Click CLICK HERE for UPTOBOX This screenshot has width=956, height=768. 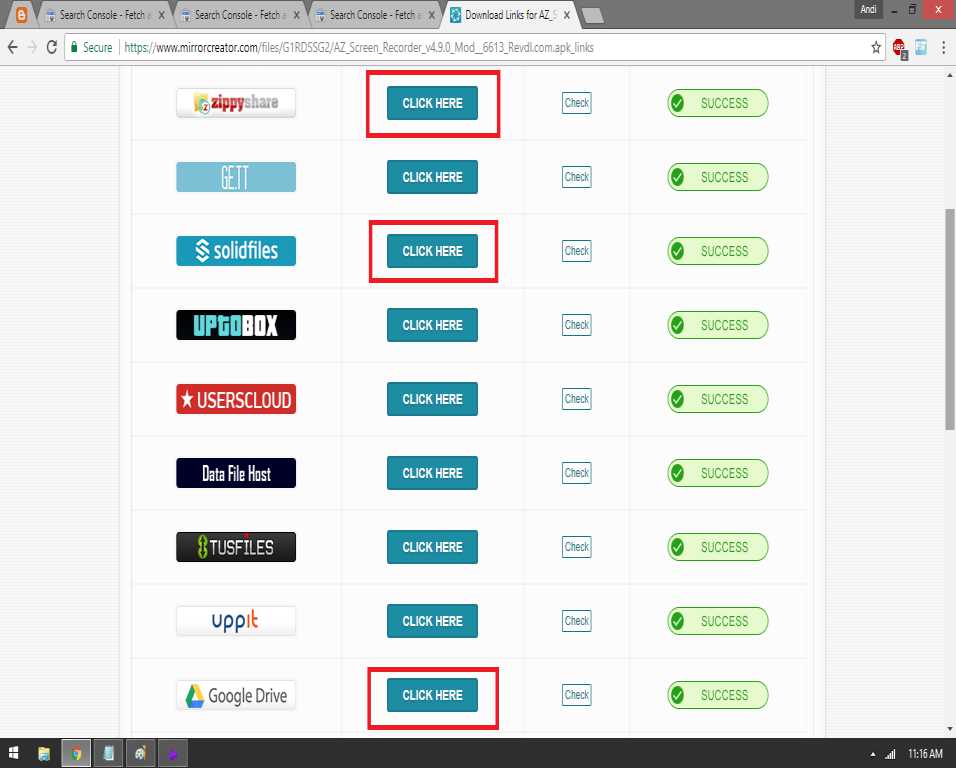(x=432, y=325)
